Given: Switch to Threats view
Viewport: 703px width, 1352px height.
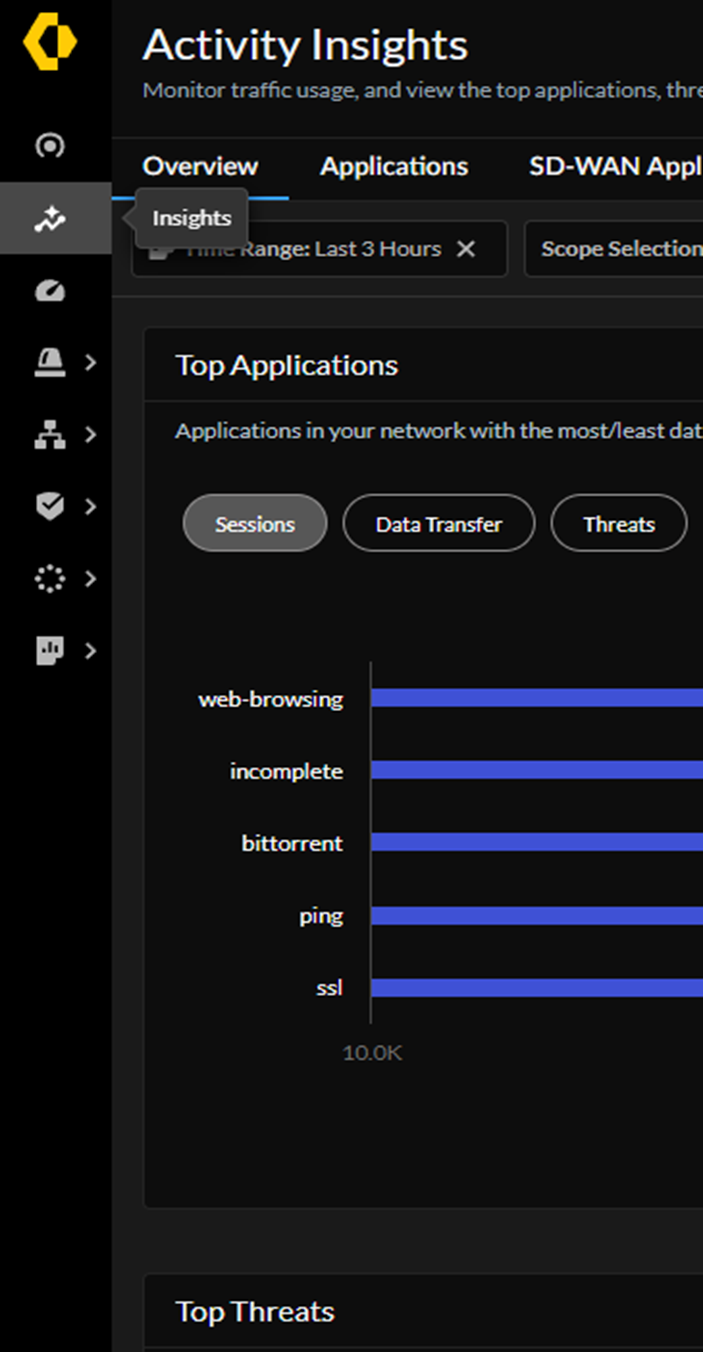Looking at the screenshot, I should (x=618, y=522).
